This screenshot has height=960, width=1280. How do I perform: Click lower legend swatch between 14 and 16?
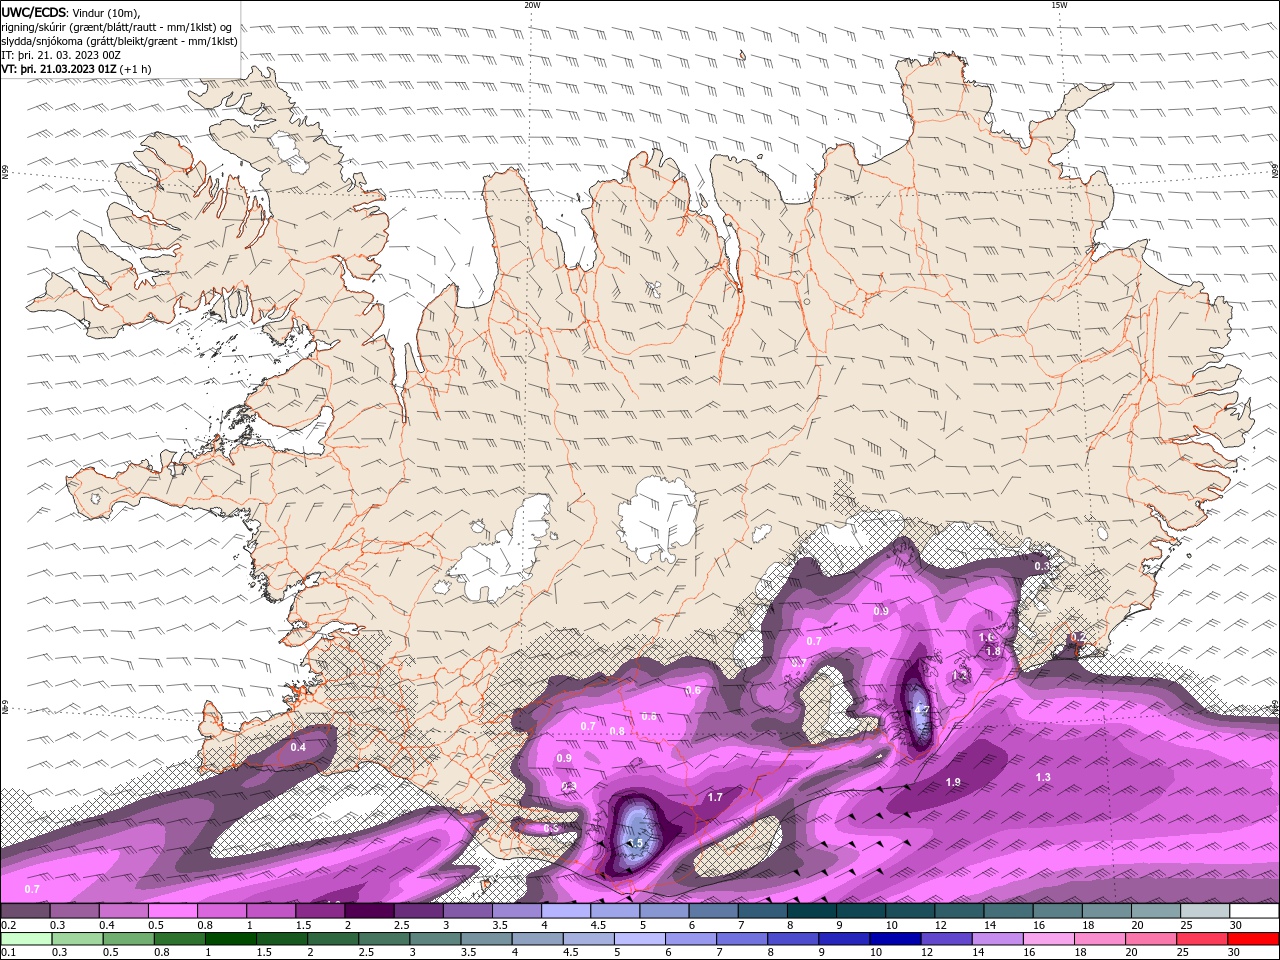pyautogui.click(x=997, y=939)
